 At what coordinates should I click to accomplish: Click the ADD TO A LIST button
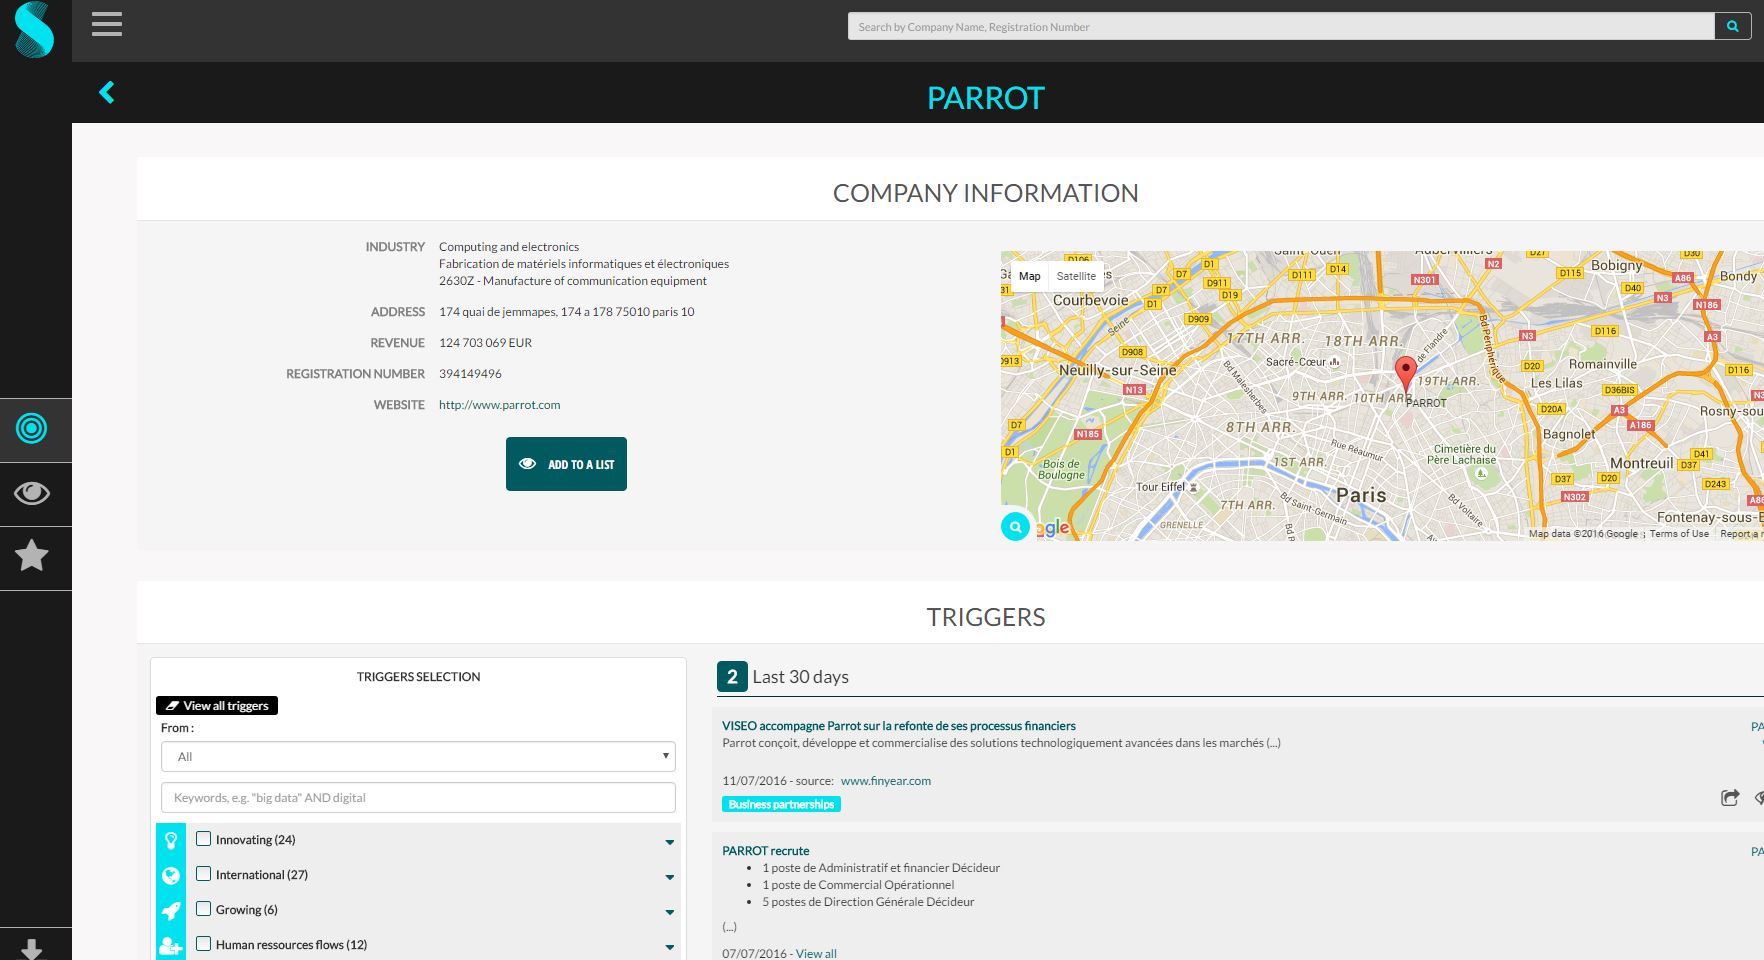[x=566, y=464]
